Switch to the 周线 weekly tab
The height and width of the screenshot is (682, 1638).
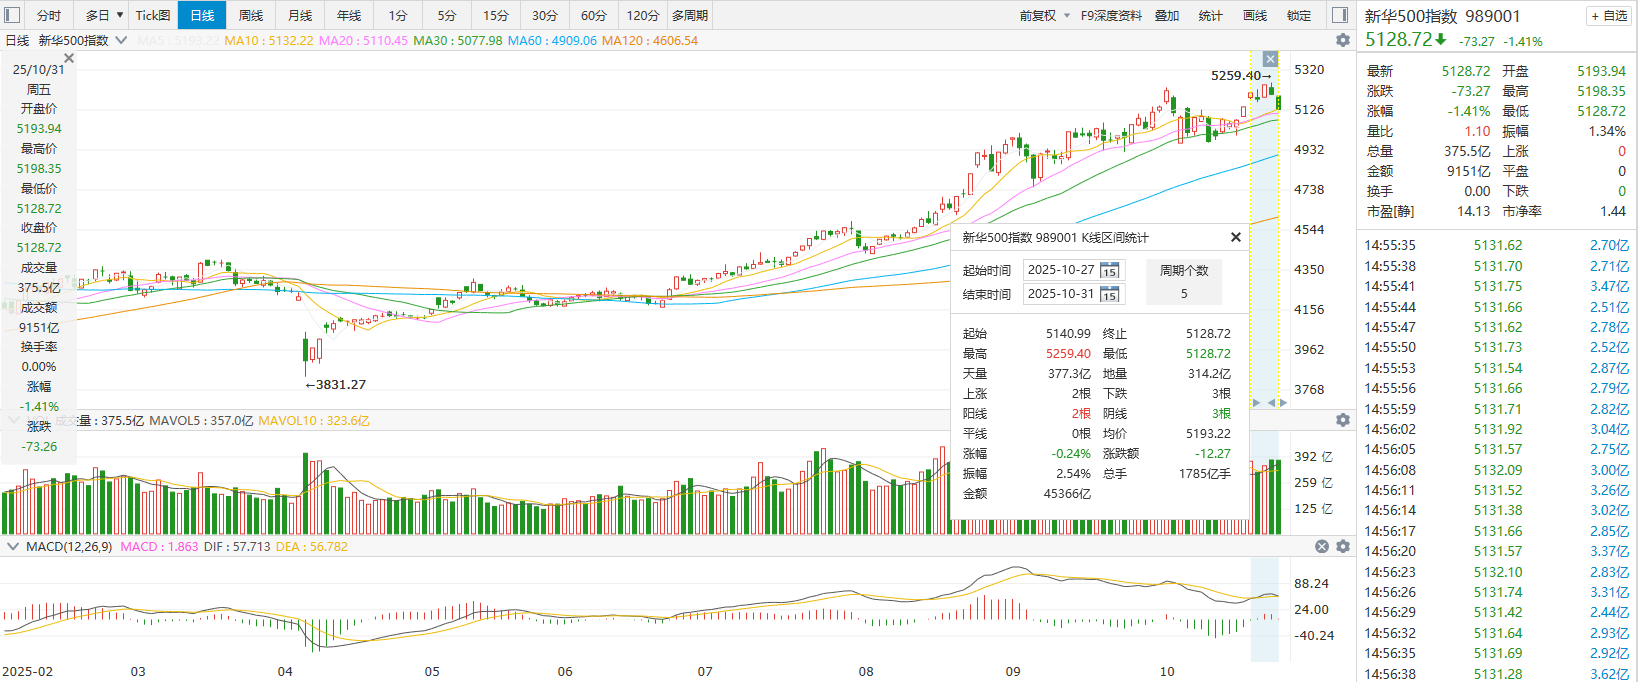click(x=251, y=15)
